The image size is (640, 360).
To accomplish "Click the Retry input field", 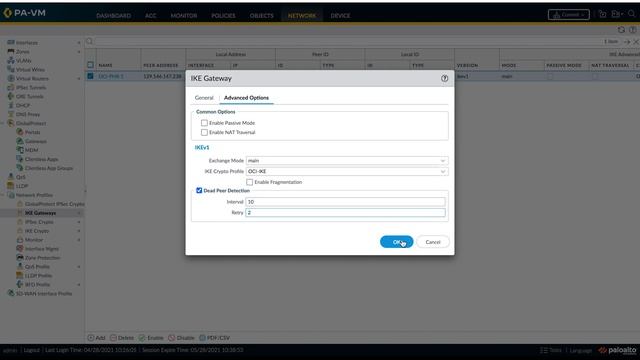I will tap(345, 213).
